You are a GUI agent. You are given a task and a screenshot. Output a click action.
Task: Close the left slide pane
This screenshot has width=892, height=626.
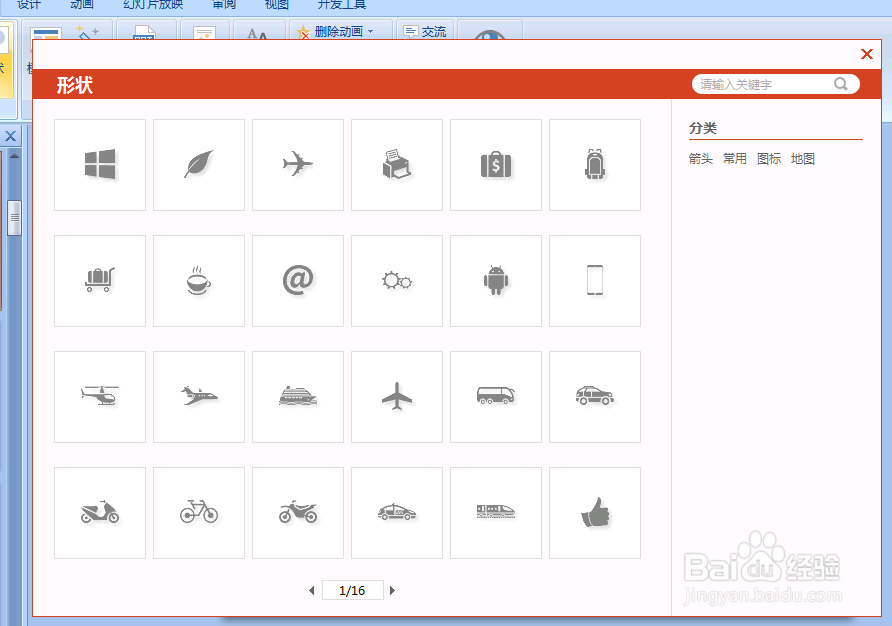[10, 136]
